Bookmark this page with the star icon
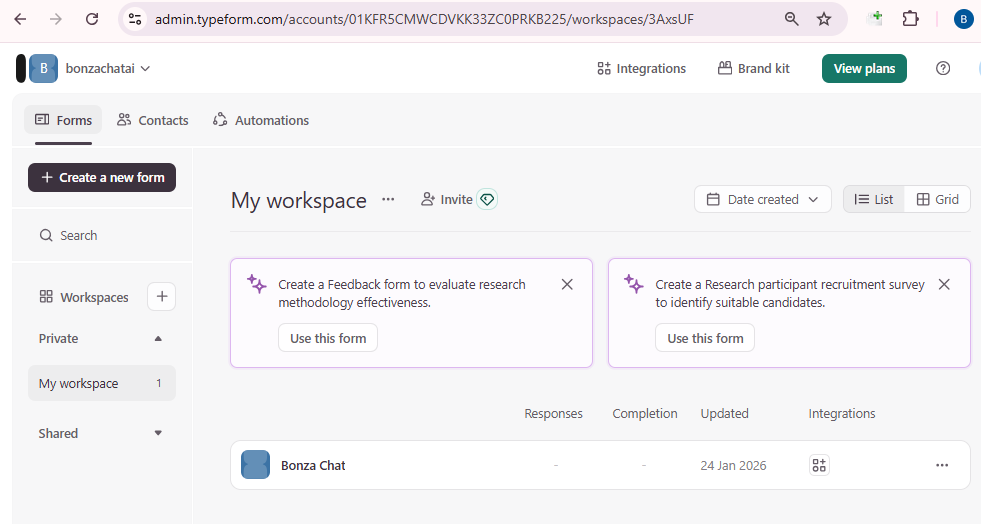This screenshot has width=981, height=524. point(823,19)
